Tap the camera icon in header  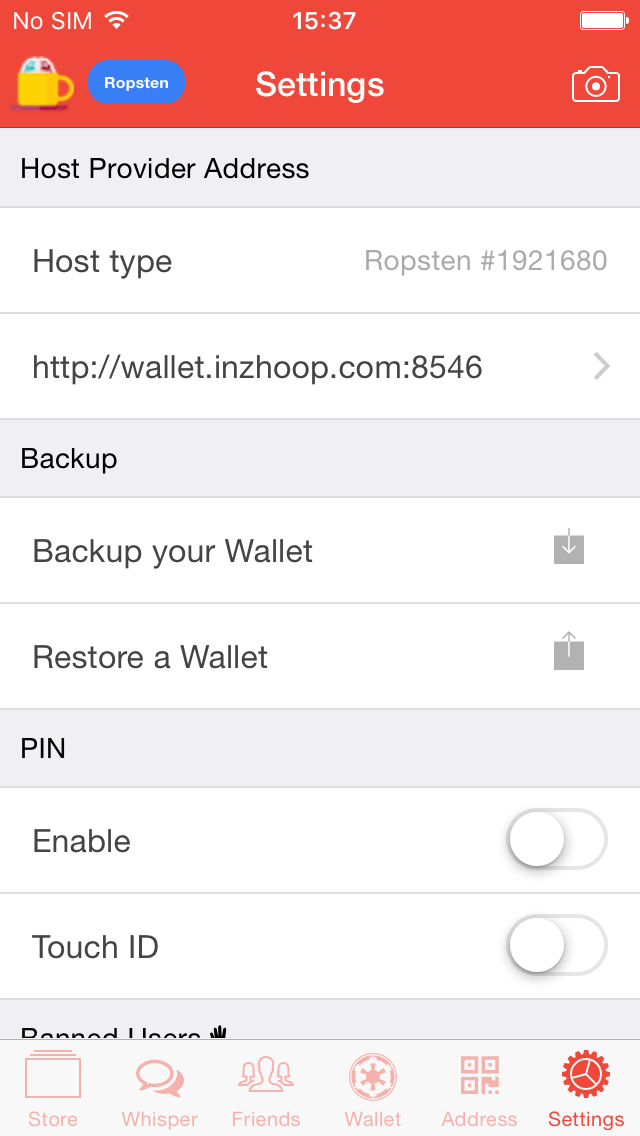(596, 85)
